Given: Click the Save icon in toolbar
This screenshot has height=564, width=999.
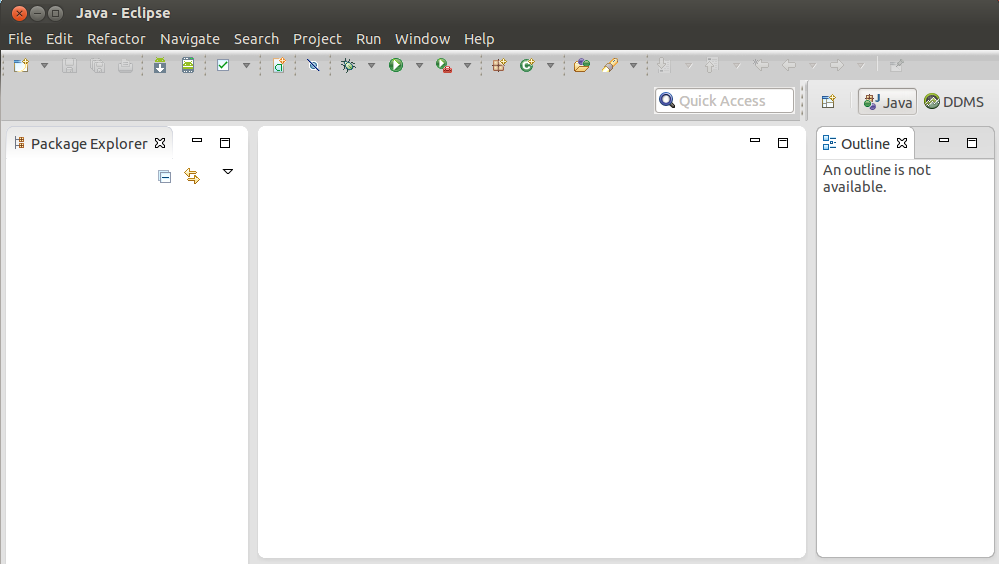Looking at the screenshot, I should point(69,65).
